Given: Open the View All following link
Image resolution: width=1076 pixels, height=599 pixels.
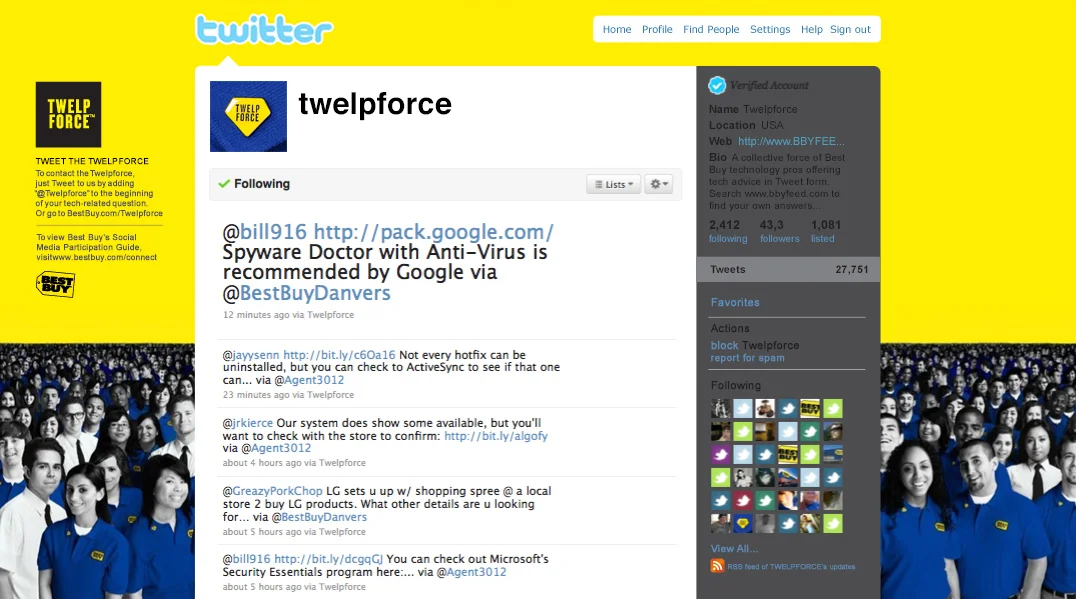Looking at the screenshot, I should click(733, 548).
